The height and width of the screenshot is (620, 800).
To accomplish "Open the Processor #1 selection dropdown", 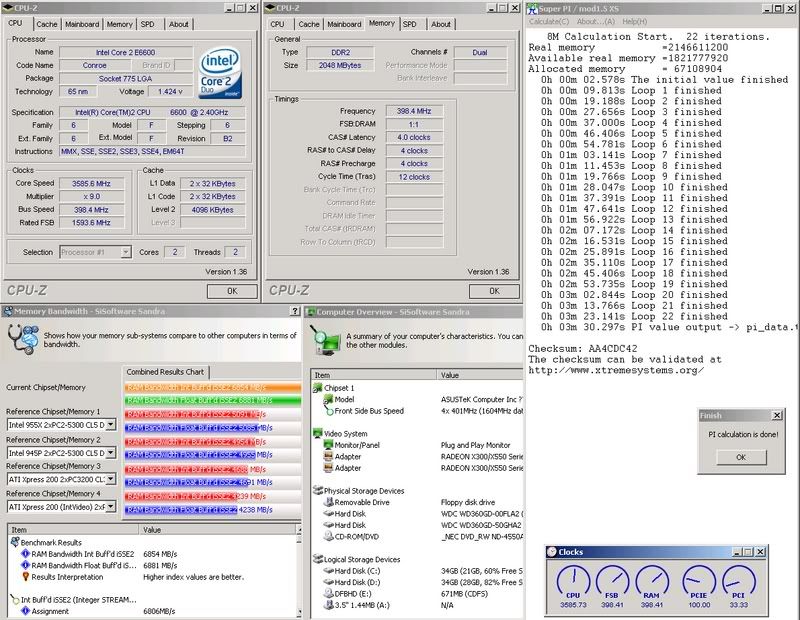I will point(126,252).
